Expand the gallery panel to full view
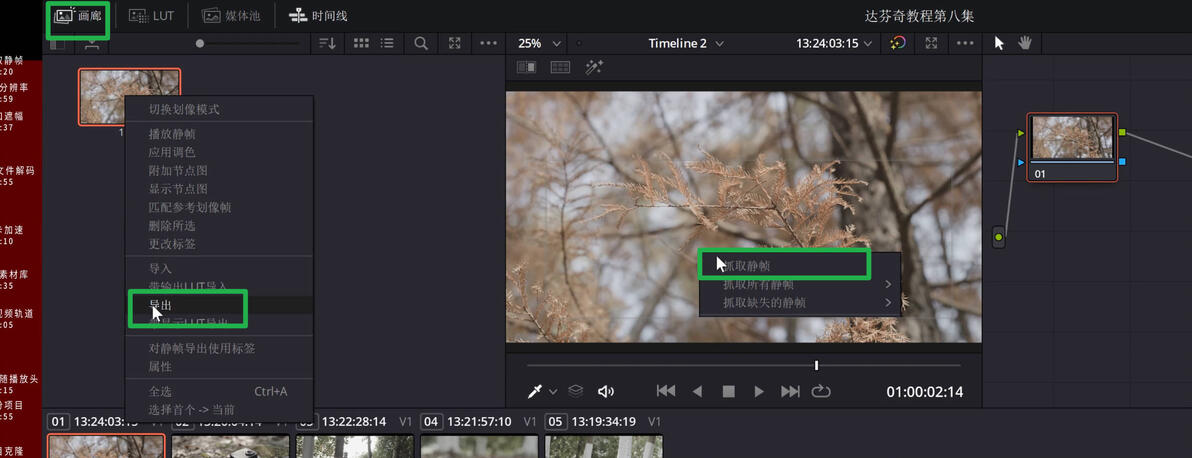 tap(455, 43)
